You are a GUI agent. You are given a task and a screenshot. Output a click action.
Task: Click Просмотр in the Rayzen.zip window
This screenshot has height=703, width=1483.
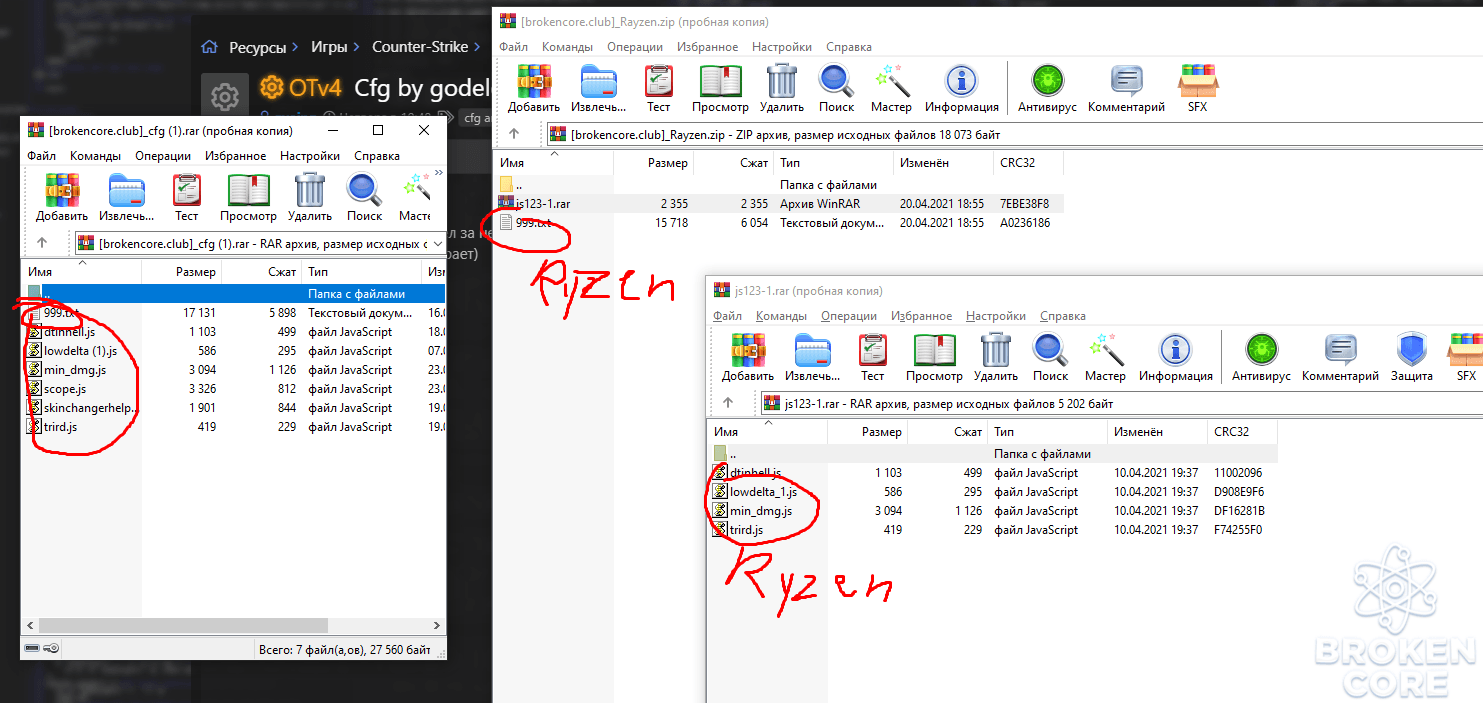(x=720, y=88)
